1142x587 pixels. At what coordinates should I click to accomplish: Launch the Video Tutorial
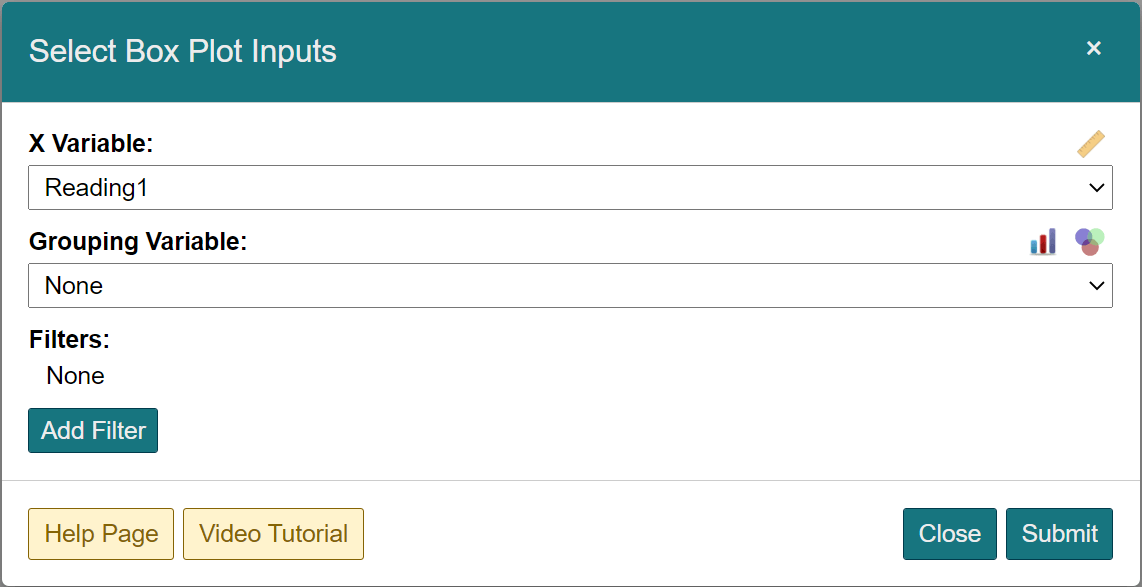[273, 533]
